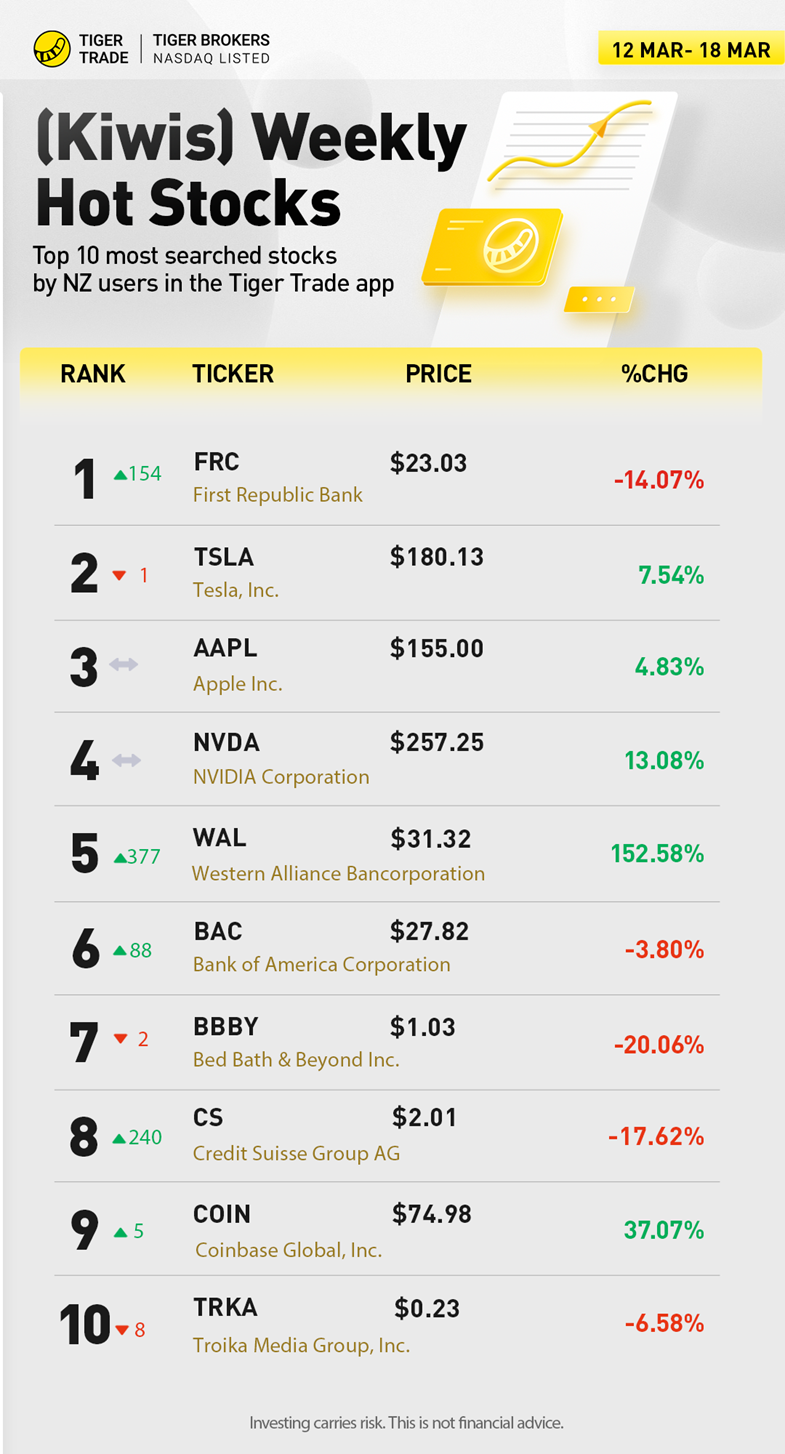The height and width of the screenshot is (1454, 785).
Task: Click the green up arrow beside WAL
Action: tap(120, 857)
